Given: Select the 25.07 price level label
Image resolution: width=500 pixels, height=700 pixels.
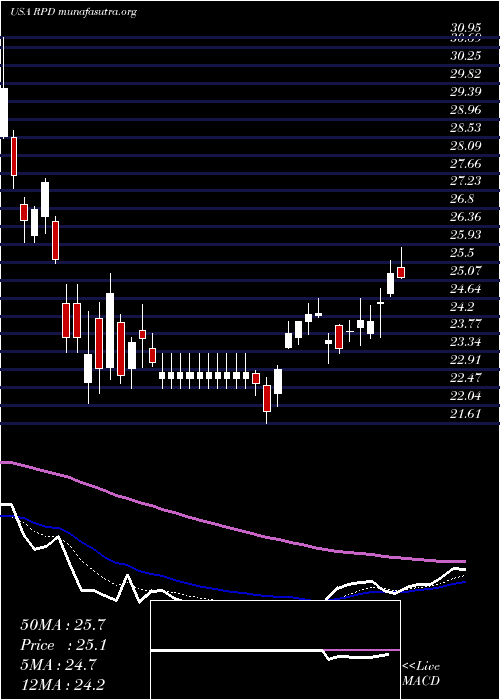Looking at the screenshot, I should [465, 271].
